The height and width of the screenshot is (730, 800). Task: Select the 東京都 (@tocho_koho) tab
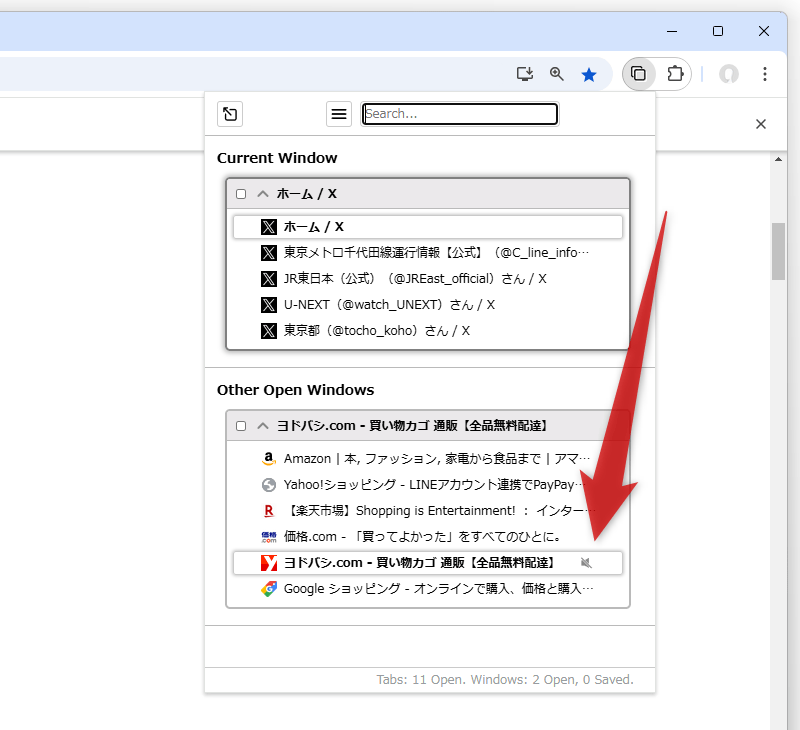click(x=428, y=331)
